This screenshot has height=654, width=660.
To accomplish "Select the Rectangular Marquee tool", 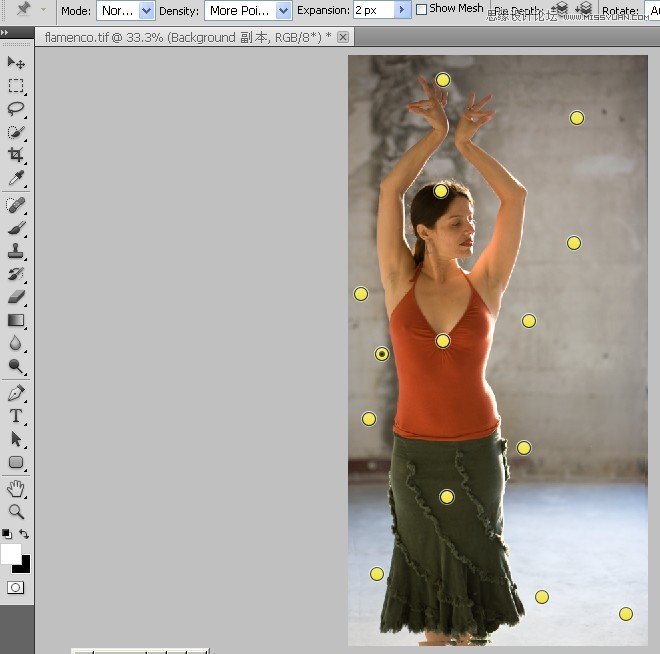I will (x=16, y=86).
